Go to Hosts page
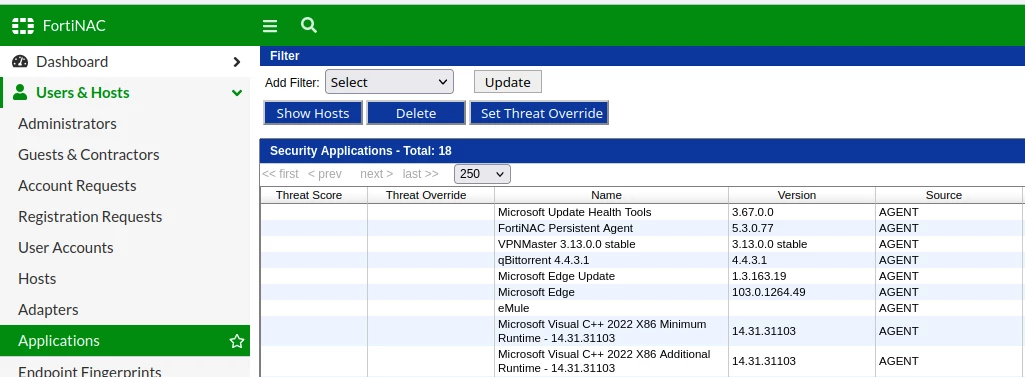 pos(37,279)
